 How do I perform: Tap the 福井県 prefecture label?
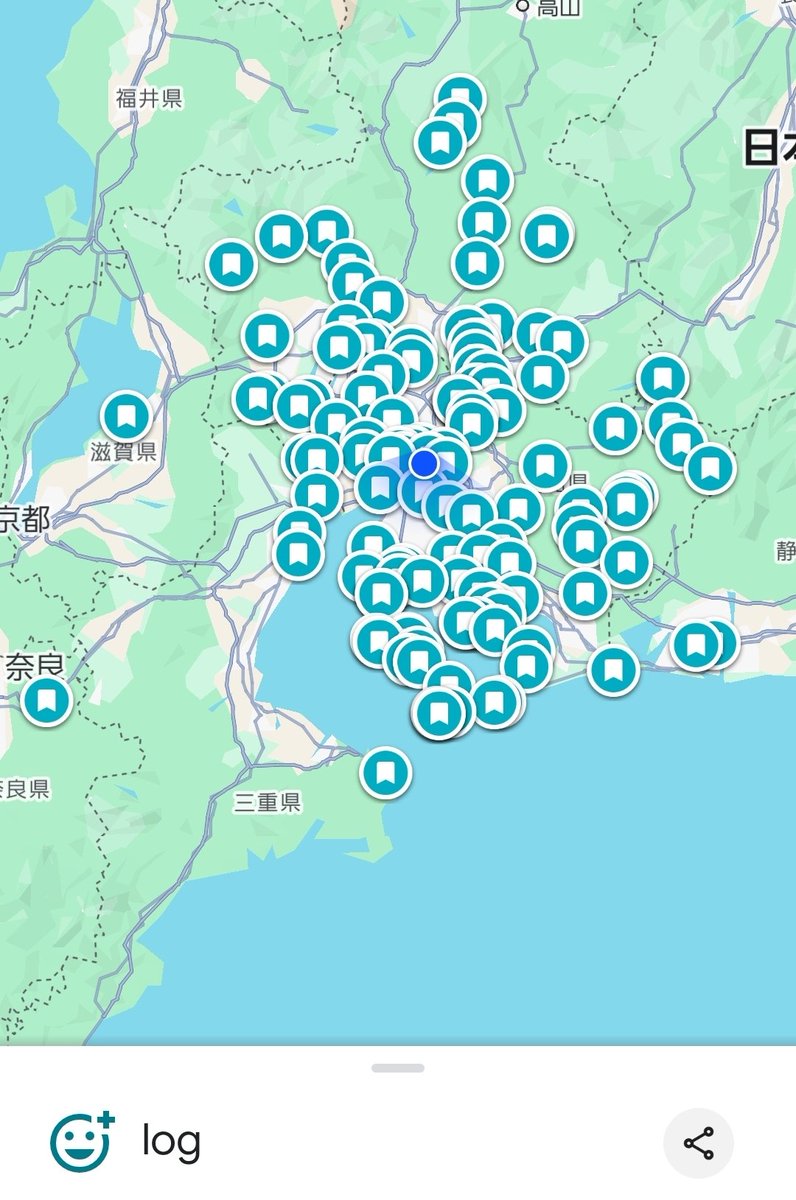148,98
